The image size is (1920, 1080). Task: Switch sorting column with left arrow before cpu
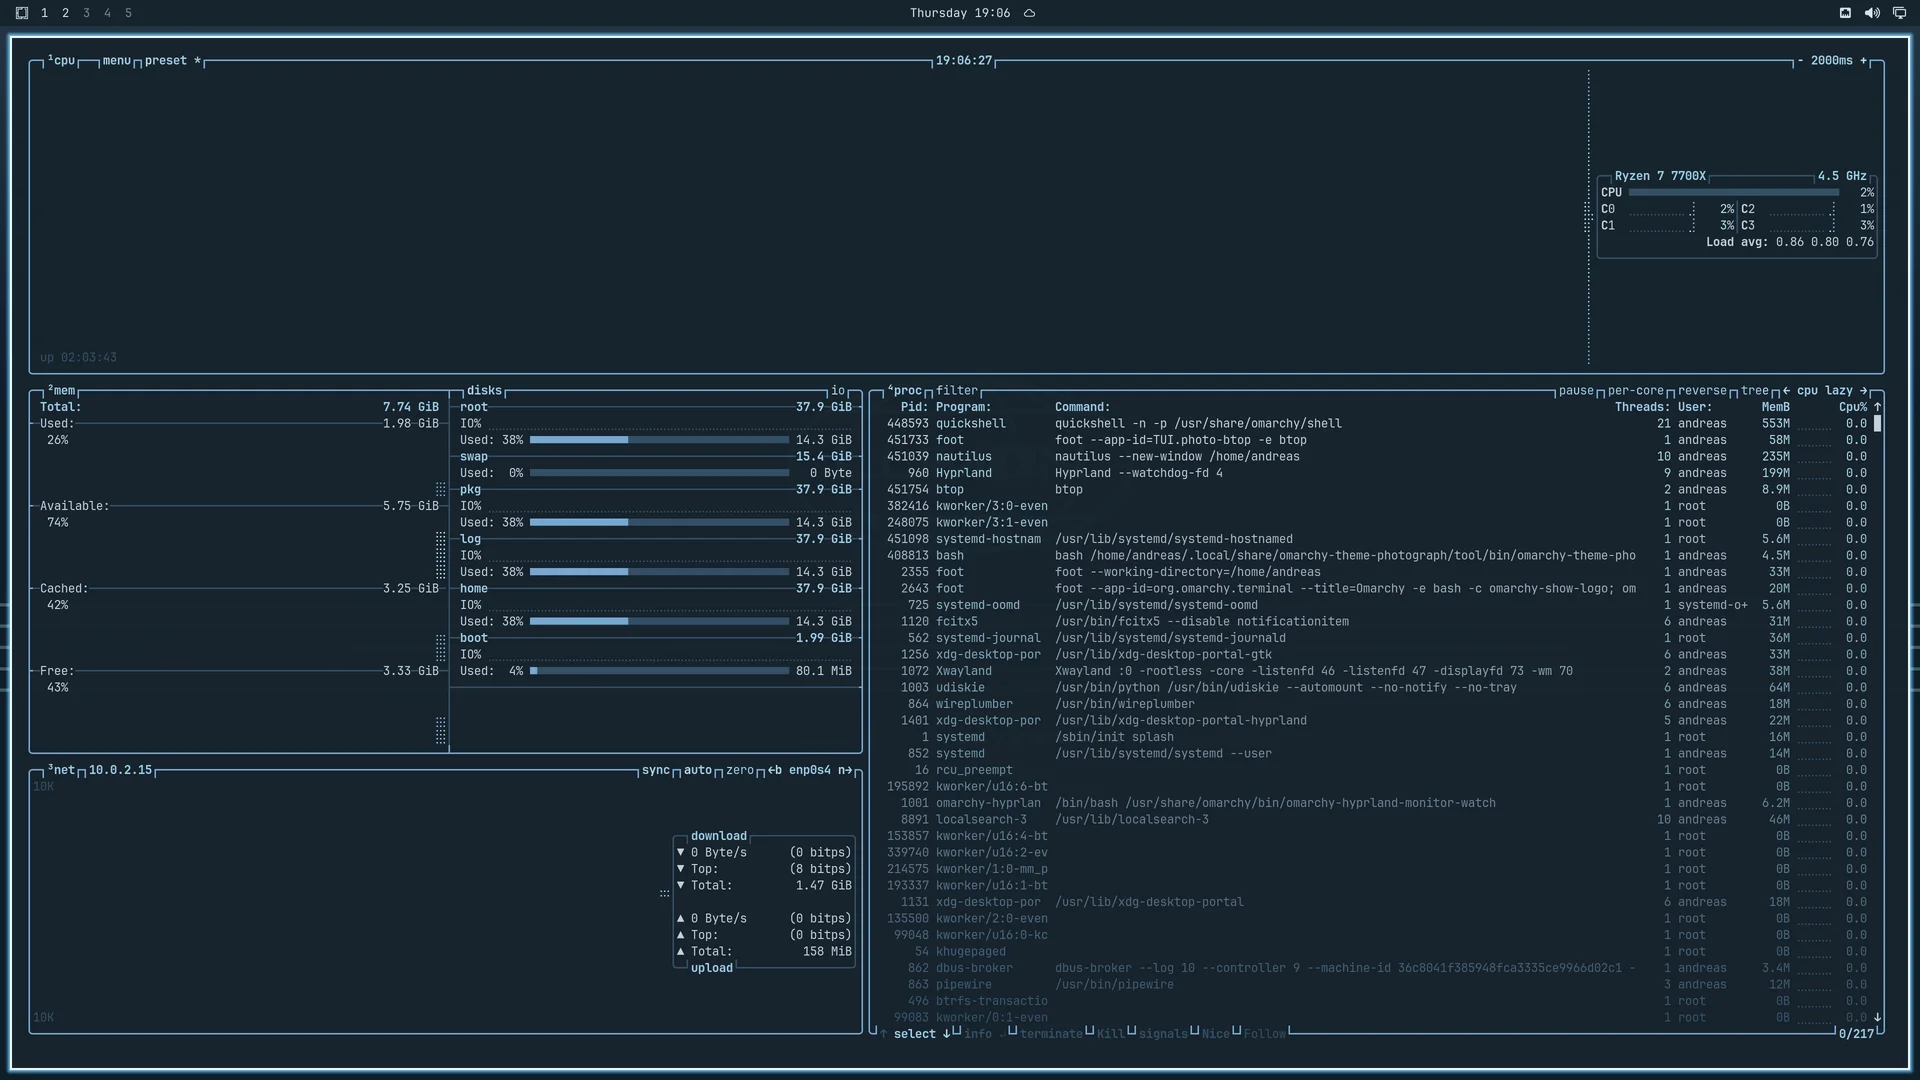(1786, 391)
